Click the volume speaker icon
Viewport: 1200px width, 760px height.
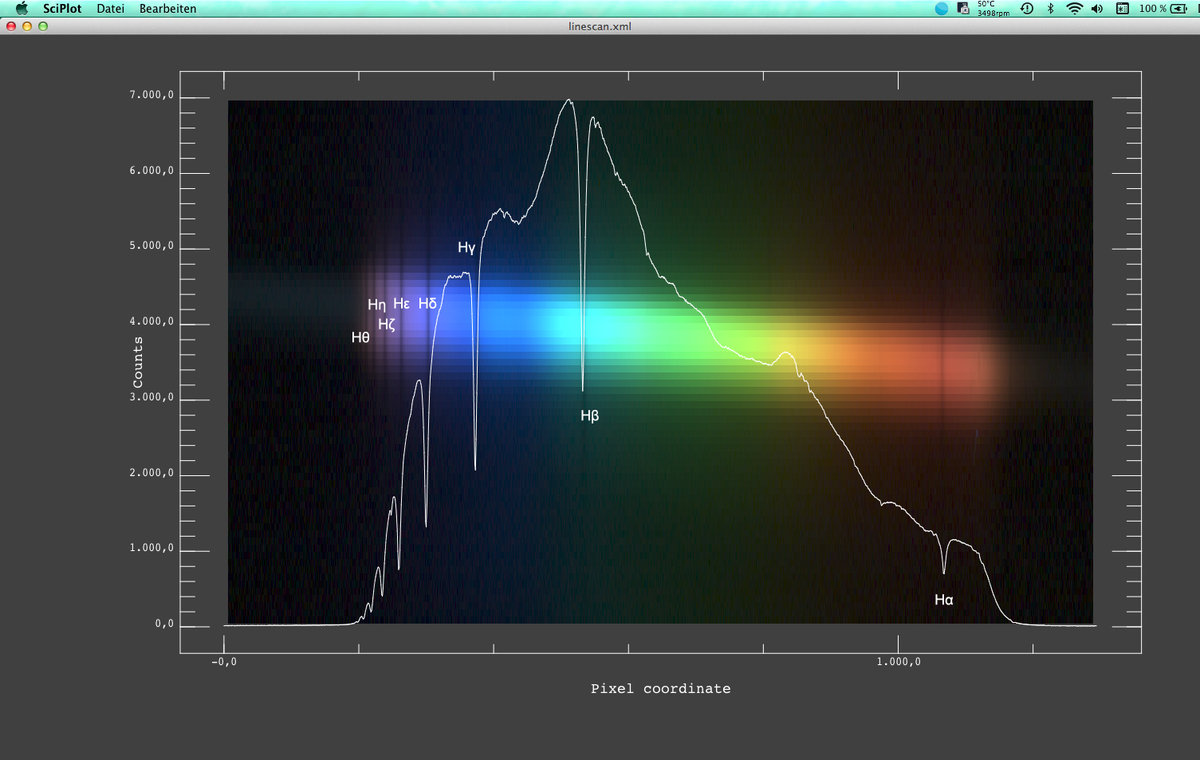1097,8
